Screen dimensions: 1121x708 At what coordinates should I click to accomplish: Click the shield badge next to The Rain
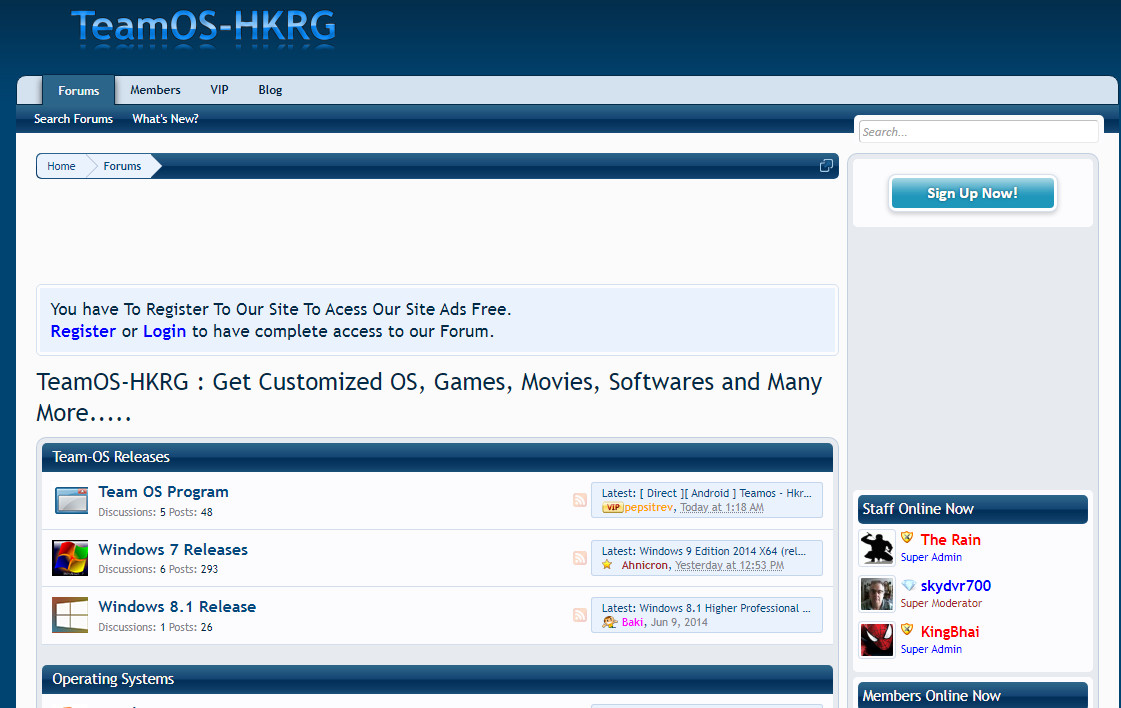[x=907, y=537]
